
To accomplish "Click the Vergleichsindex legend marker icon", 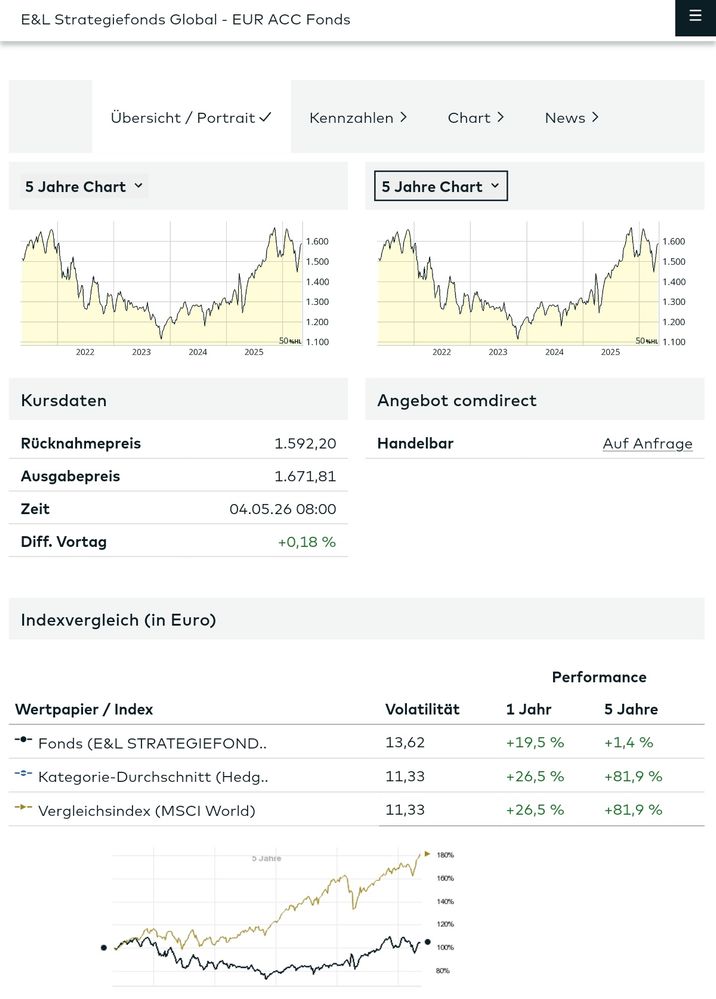I will (23, 807).
